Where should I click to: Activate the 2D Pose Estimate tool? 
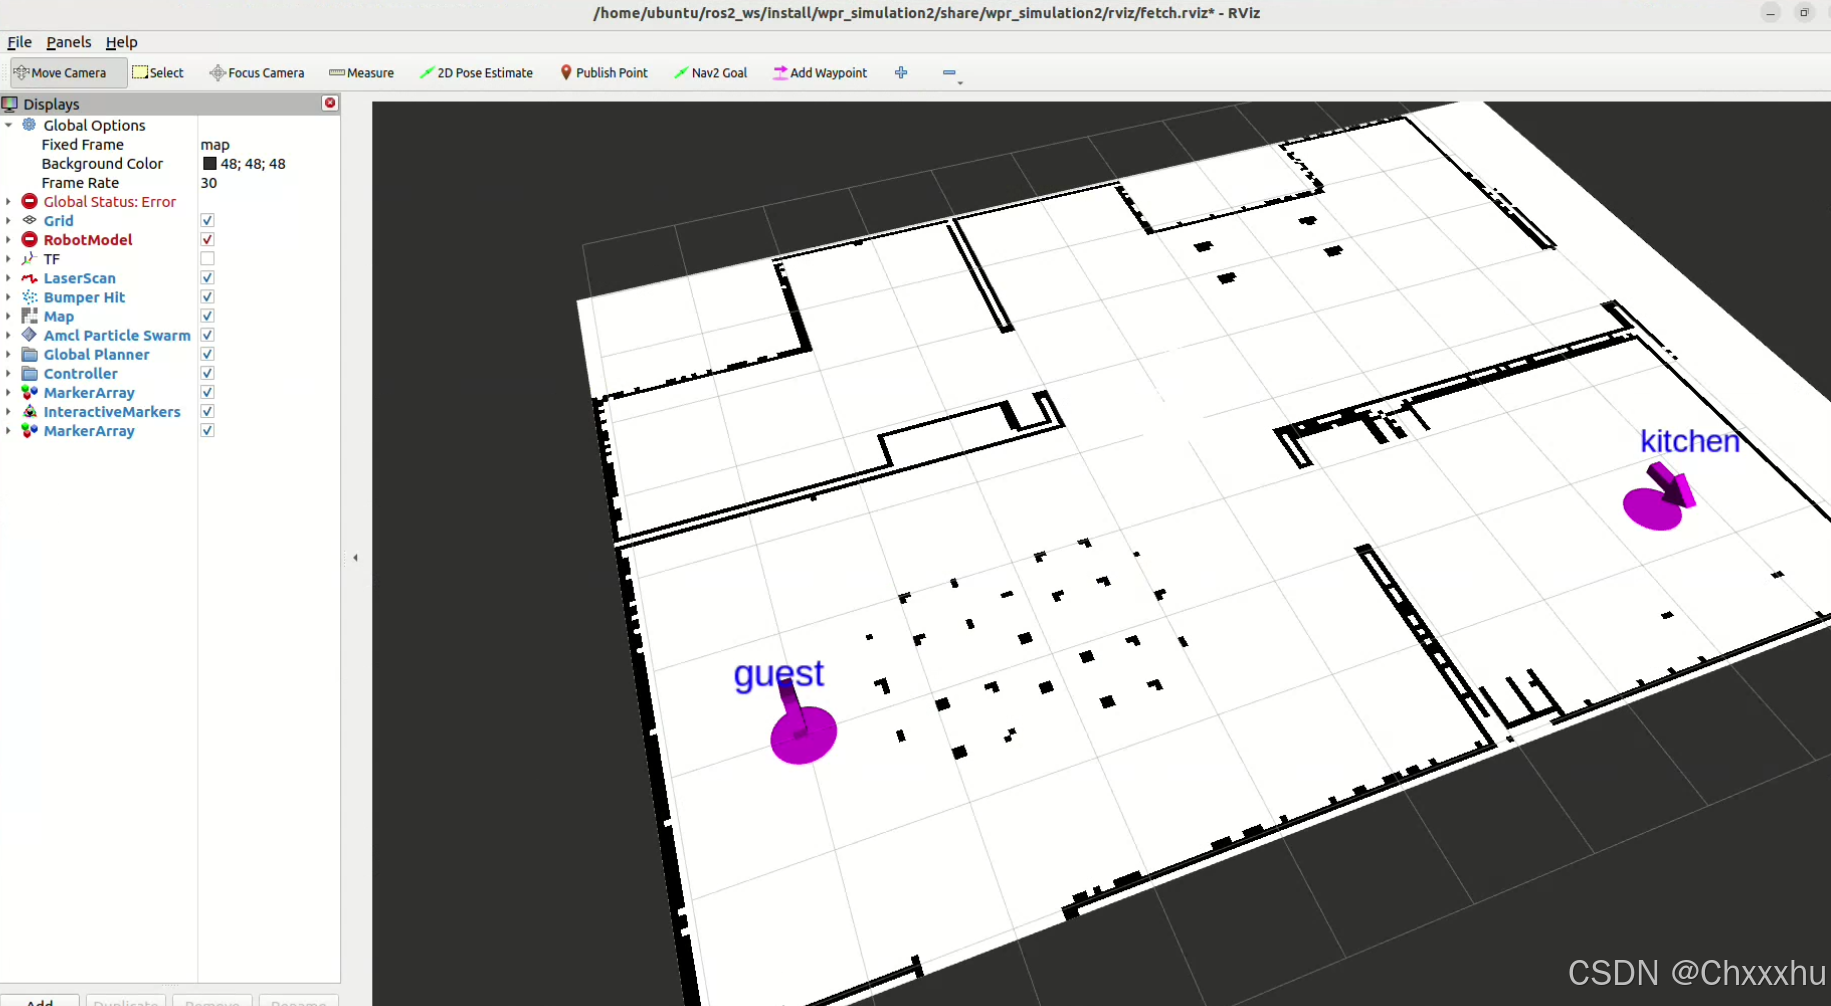point(476,73)
